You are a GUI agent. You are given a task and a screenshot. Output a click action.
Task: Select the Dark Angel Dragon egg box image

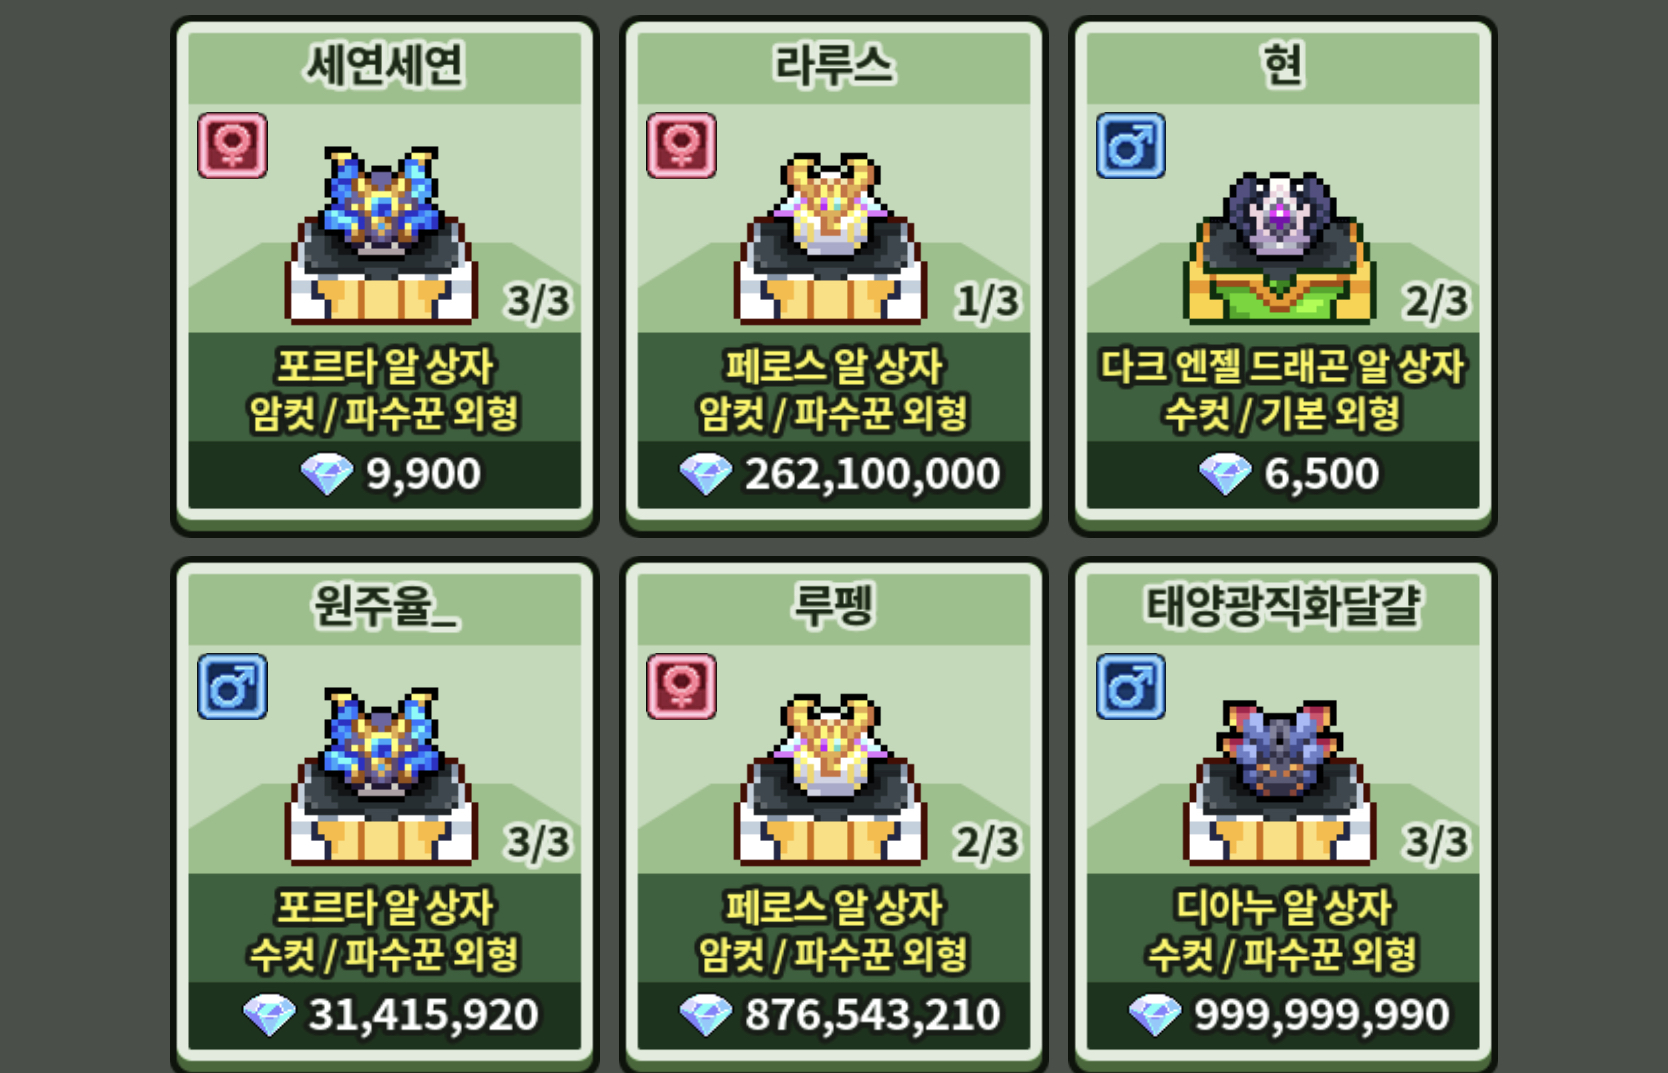click(x=1279, y=247)
